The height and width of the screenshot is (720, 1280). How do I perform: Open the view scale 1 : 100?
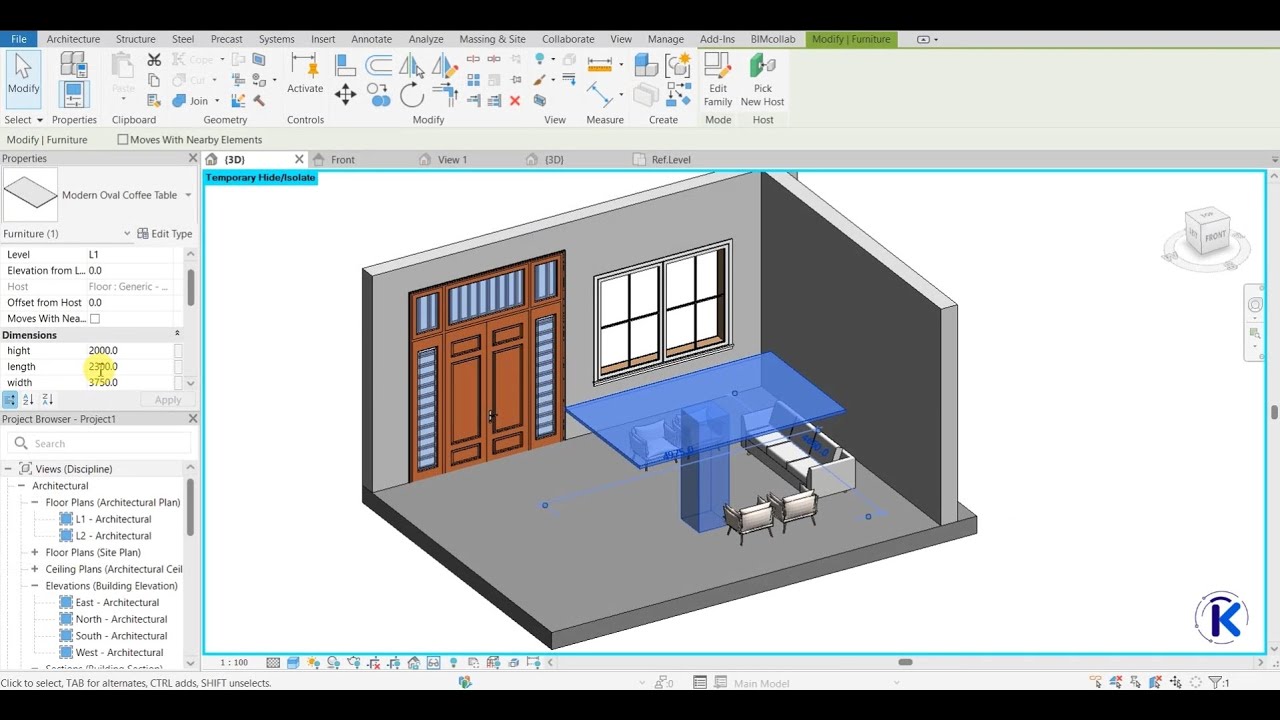(x=234, y=663)
